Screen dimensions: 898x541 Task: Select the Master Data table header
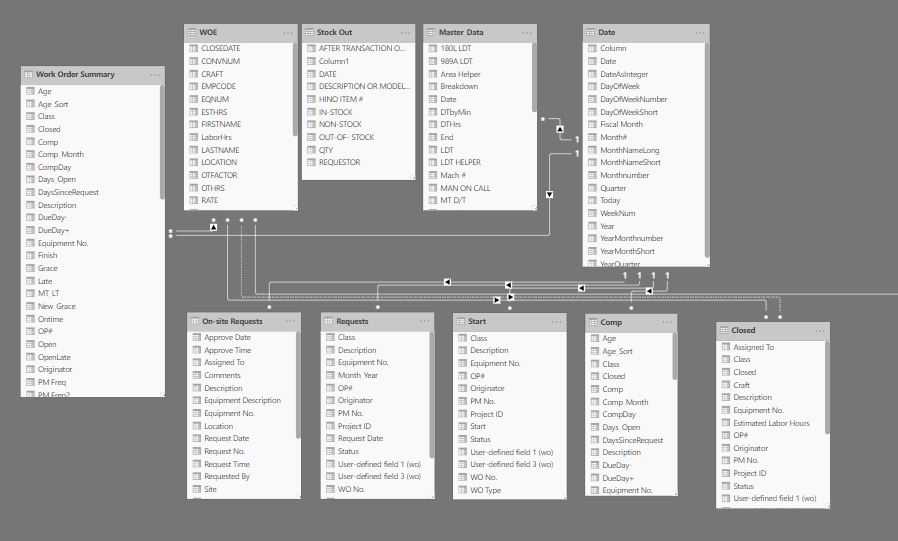(480, 33)
